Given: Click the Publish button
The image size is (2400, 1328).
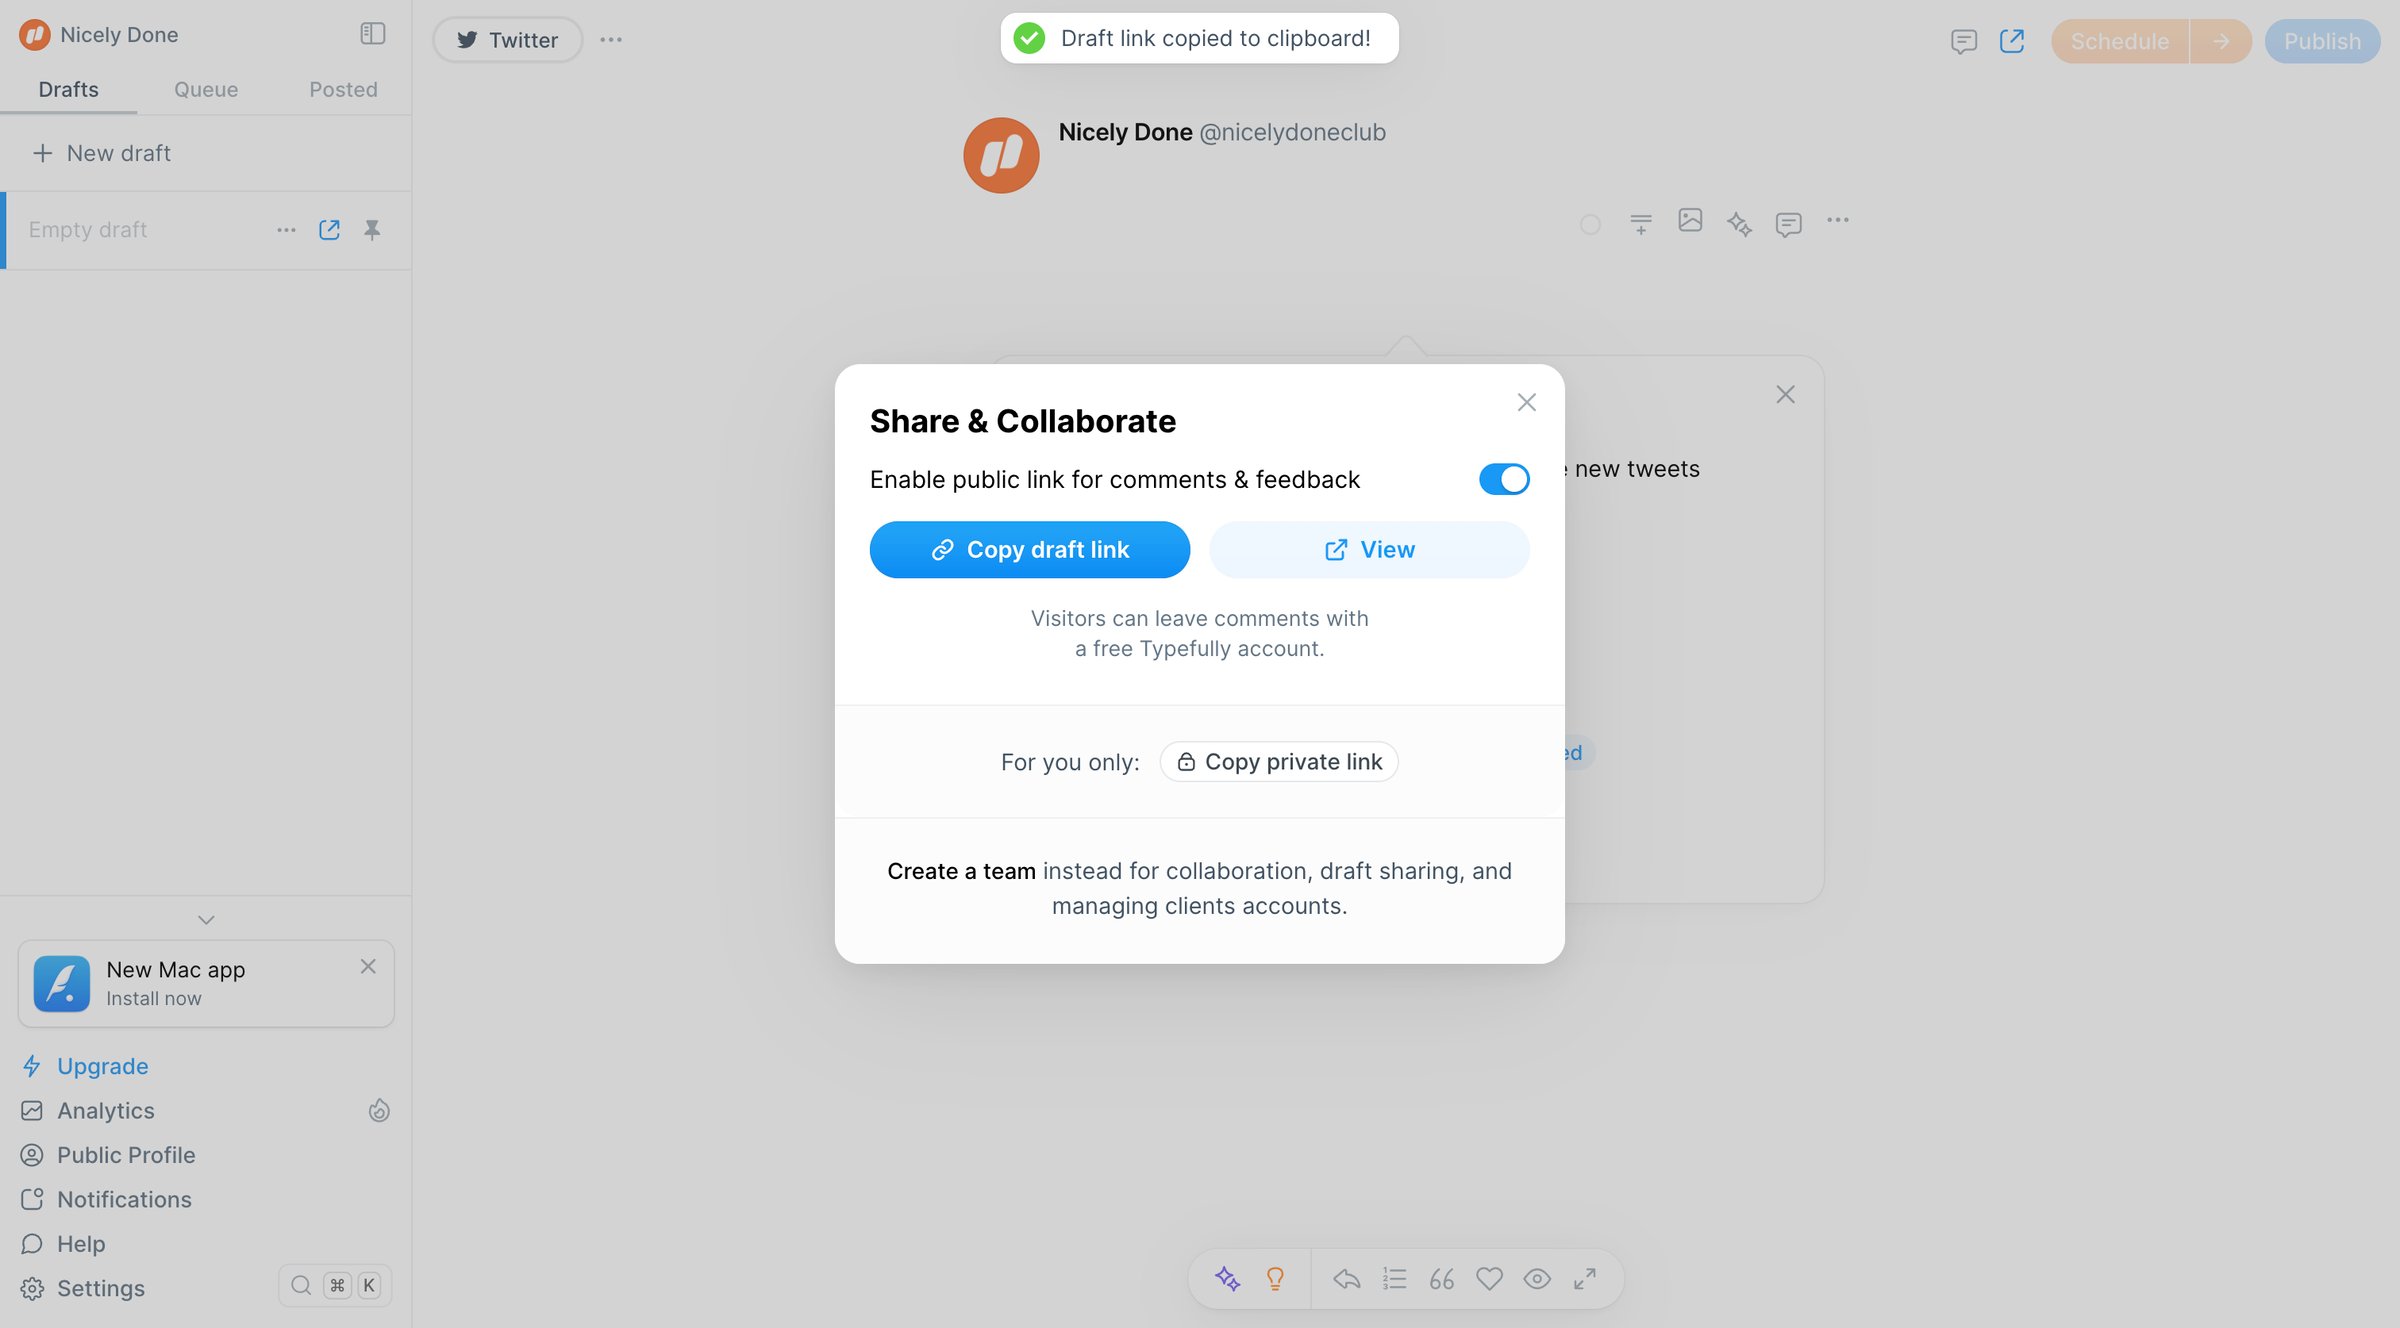Looking at the screenshot, I should 2322,41.
